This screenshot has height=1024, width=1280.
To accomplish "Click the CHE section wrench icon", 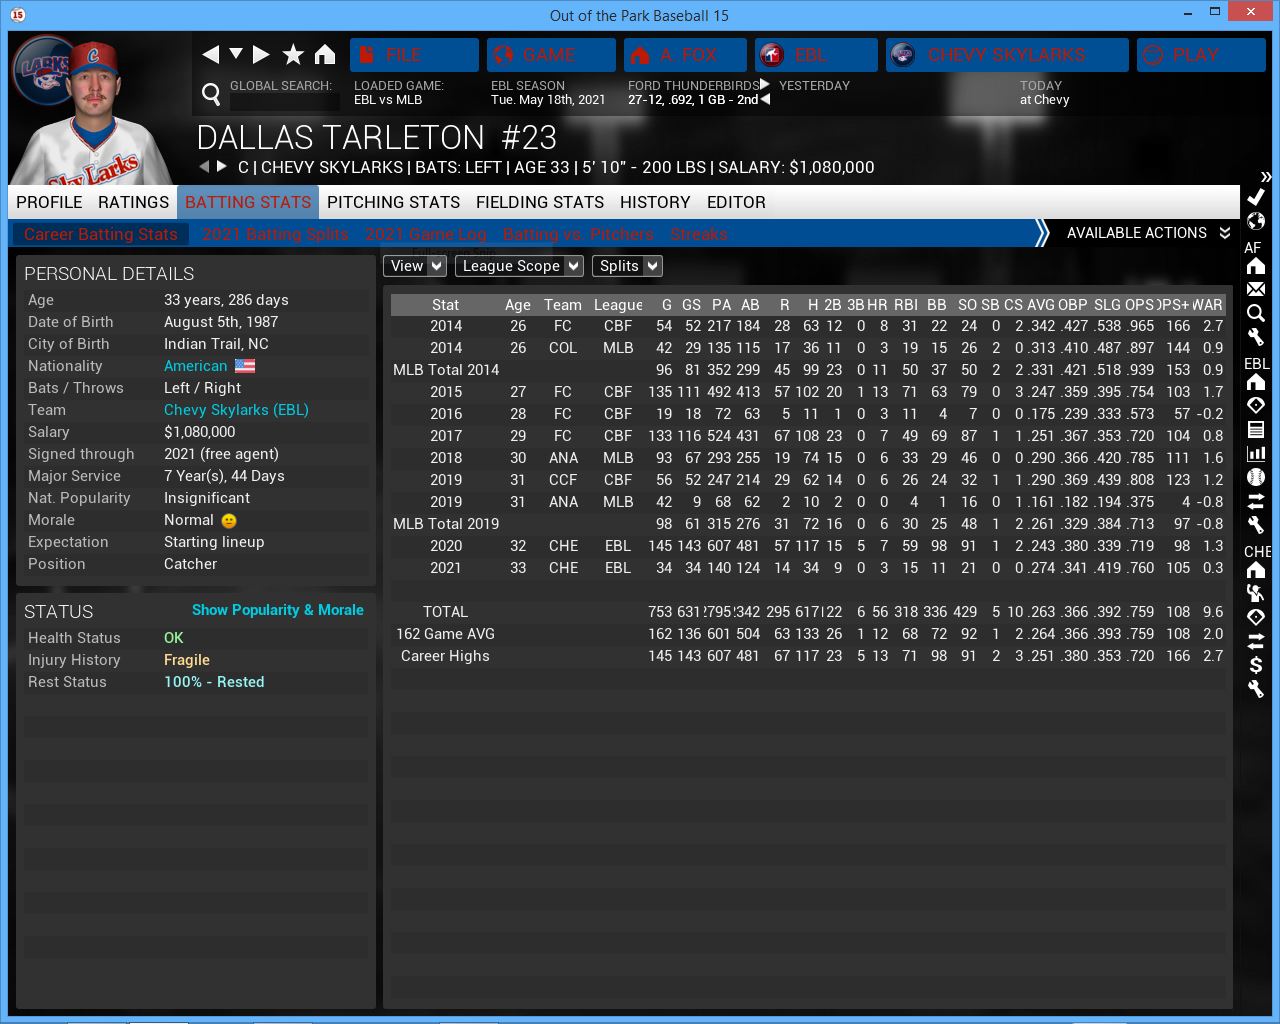I will pos(1256,689).
